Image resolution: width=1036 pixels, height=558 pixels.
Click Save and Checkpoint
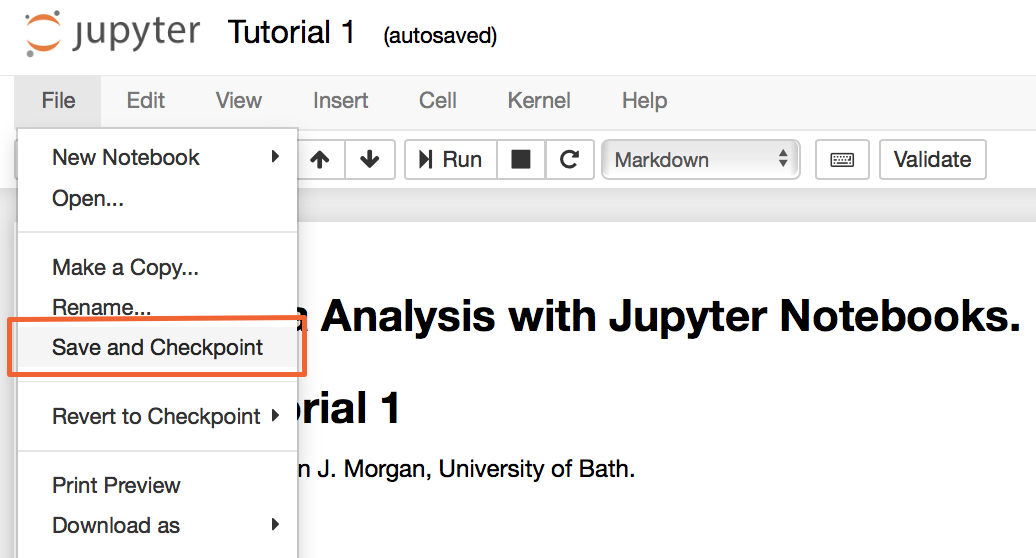pos(158,347)
